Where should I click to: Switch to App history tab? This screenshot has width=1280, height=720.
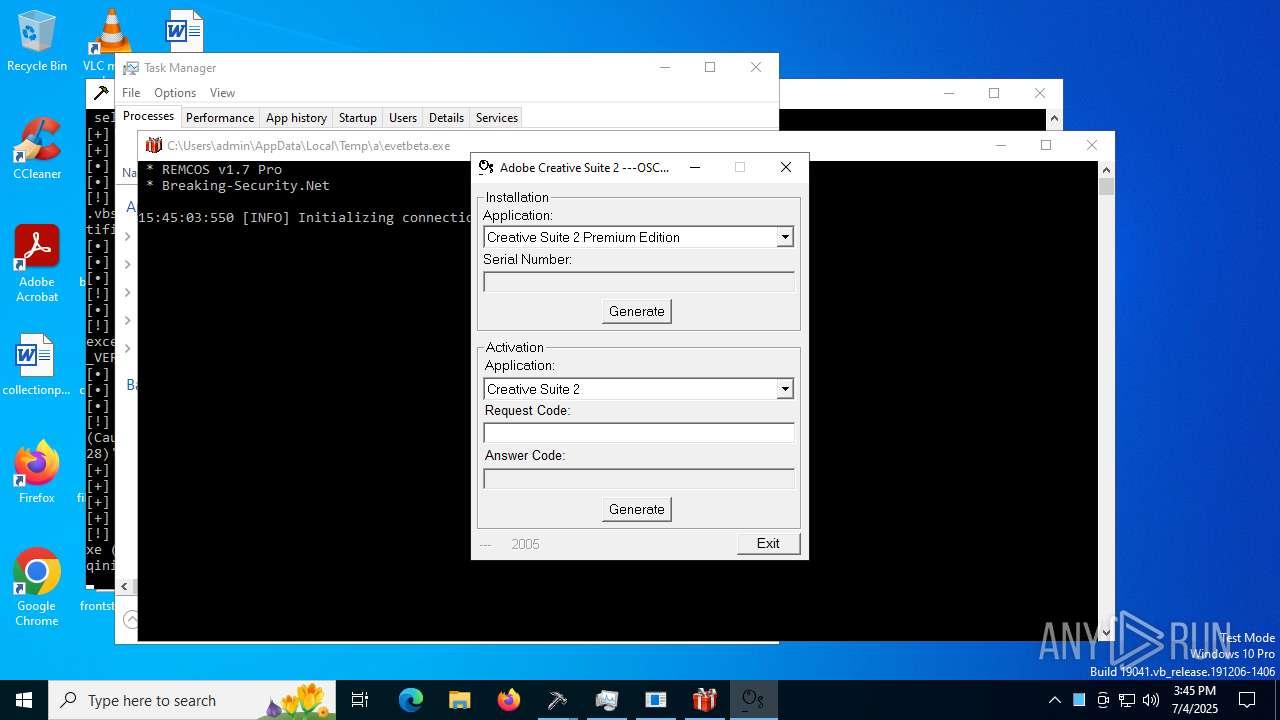pos(296,118)
